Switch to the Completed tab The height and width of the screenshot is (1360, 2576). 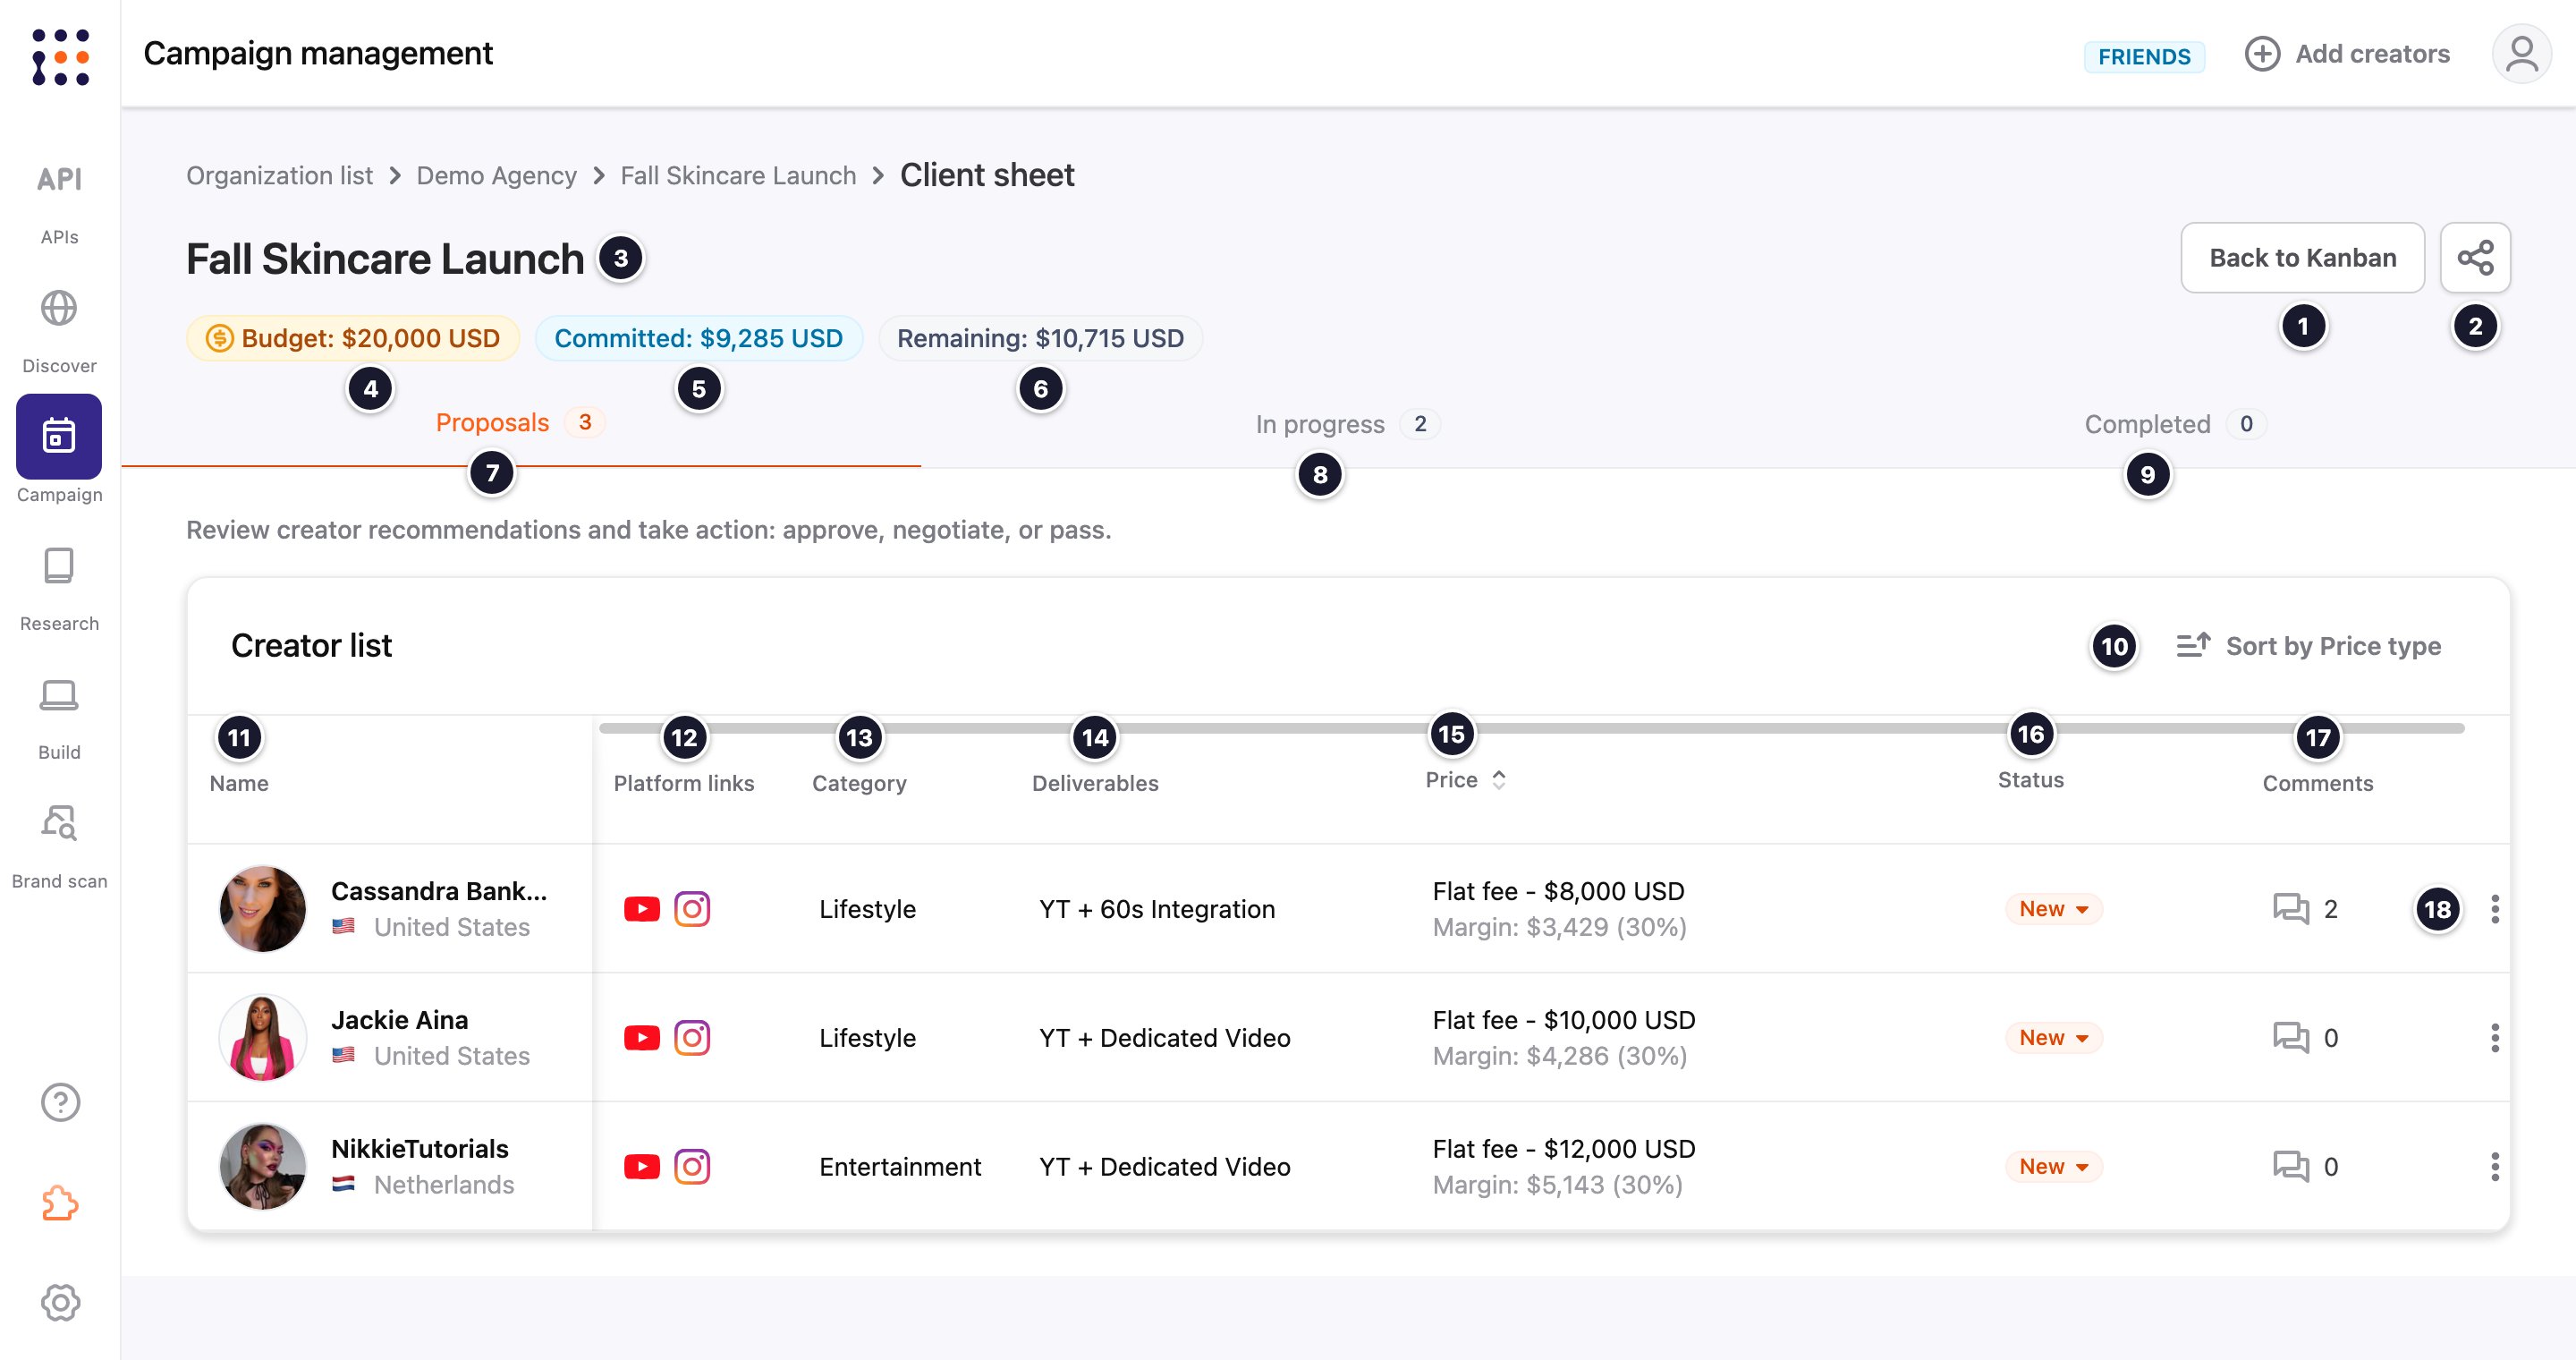(2174, 424)
